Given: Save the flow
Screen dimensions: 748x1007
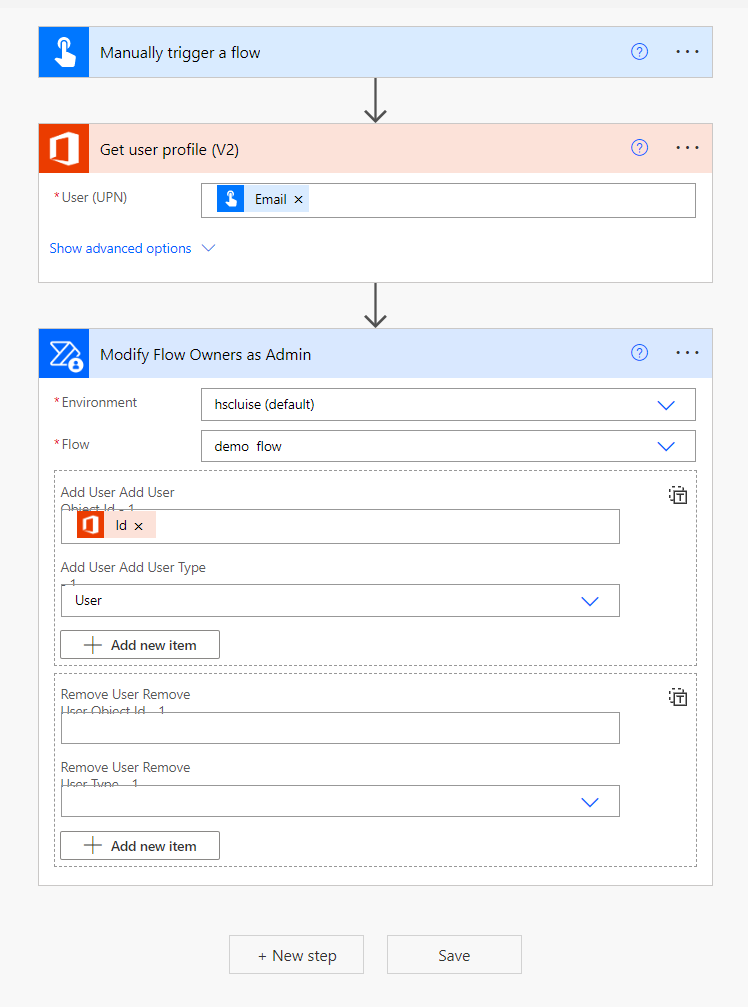Looking at the screenshot, I should click(454, 955).
